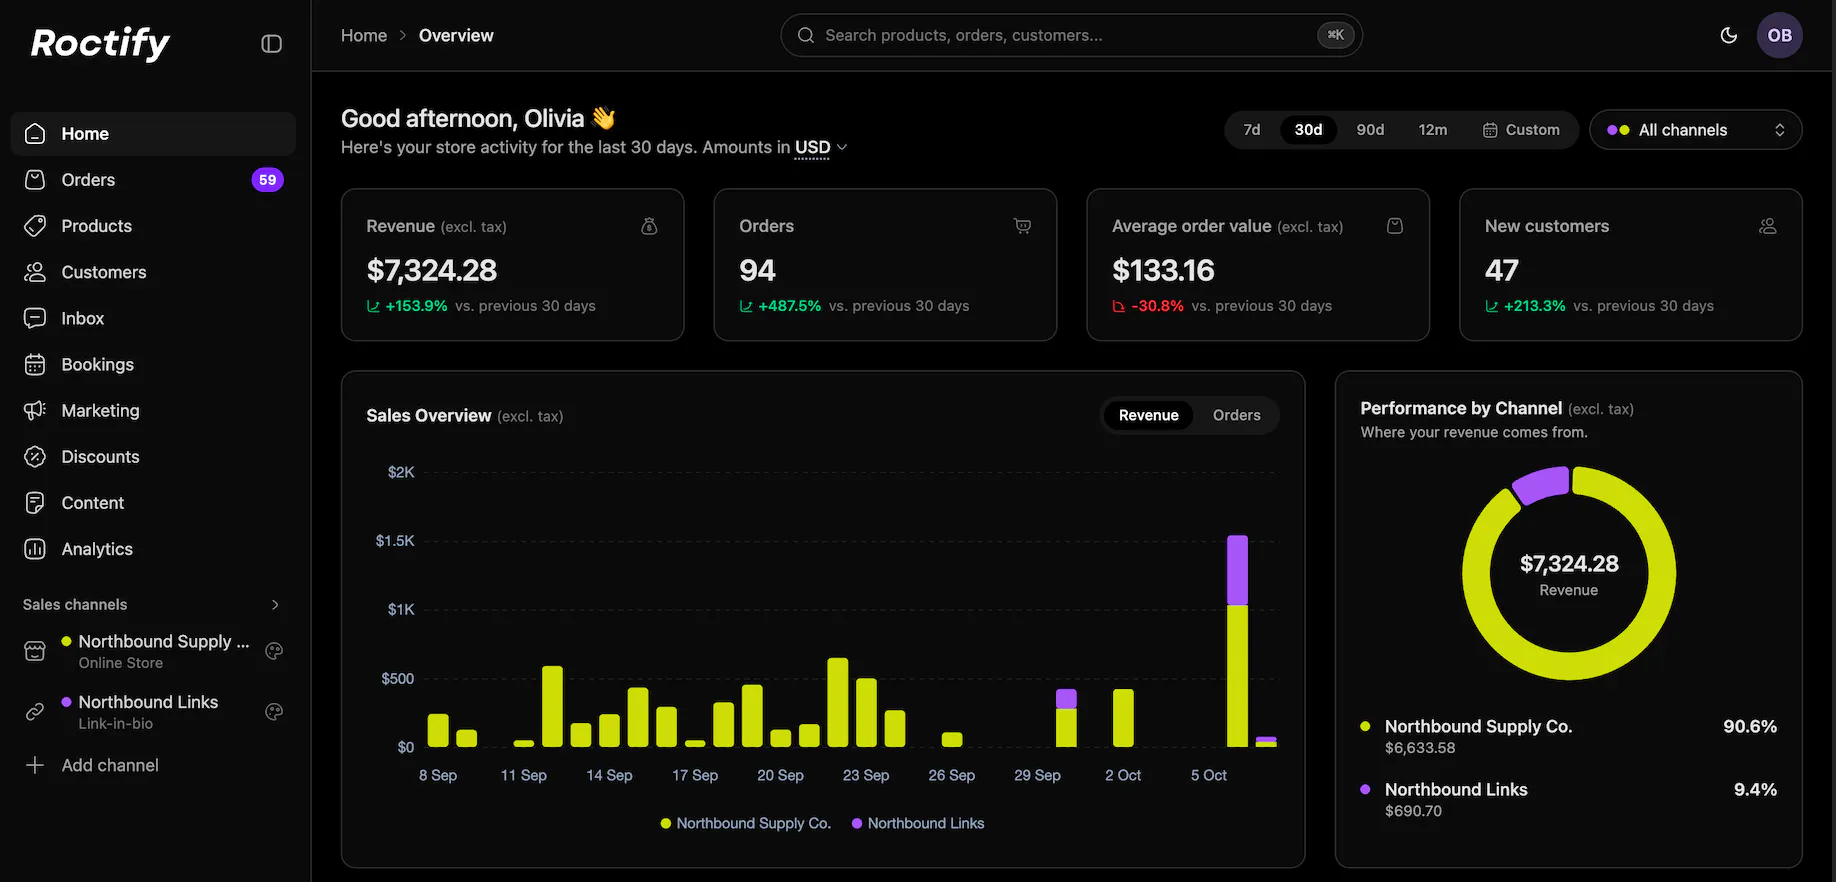This screenshot has width=1836, height=882.
Task: Click the Inbox message icon in sidebar
Action: tap(35, 318)
